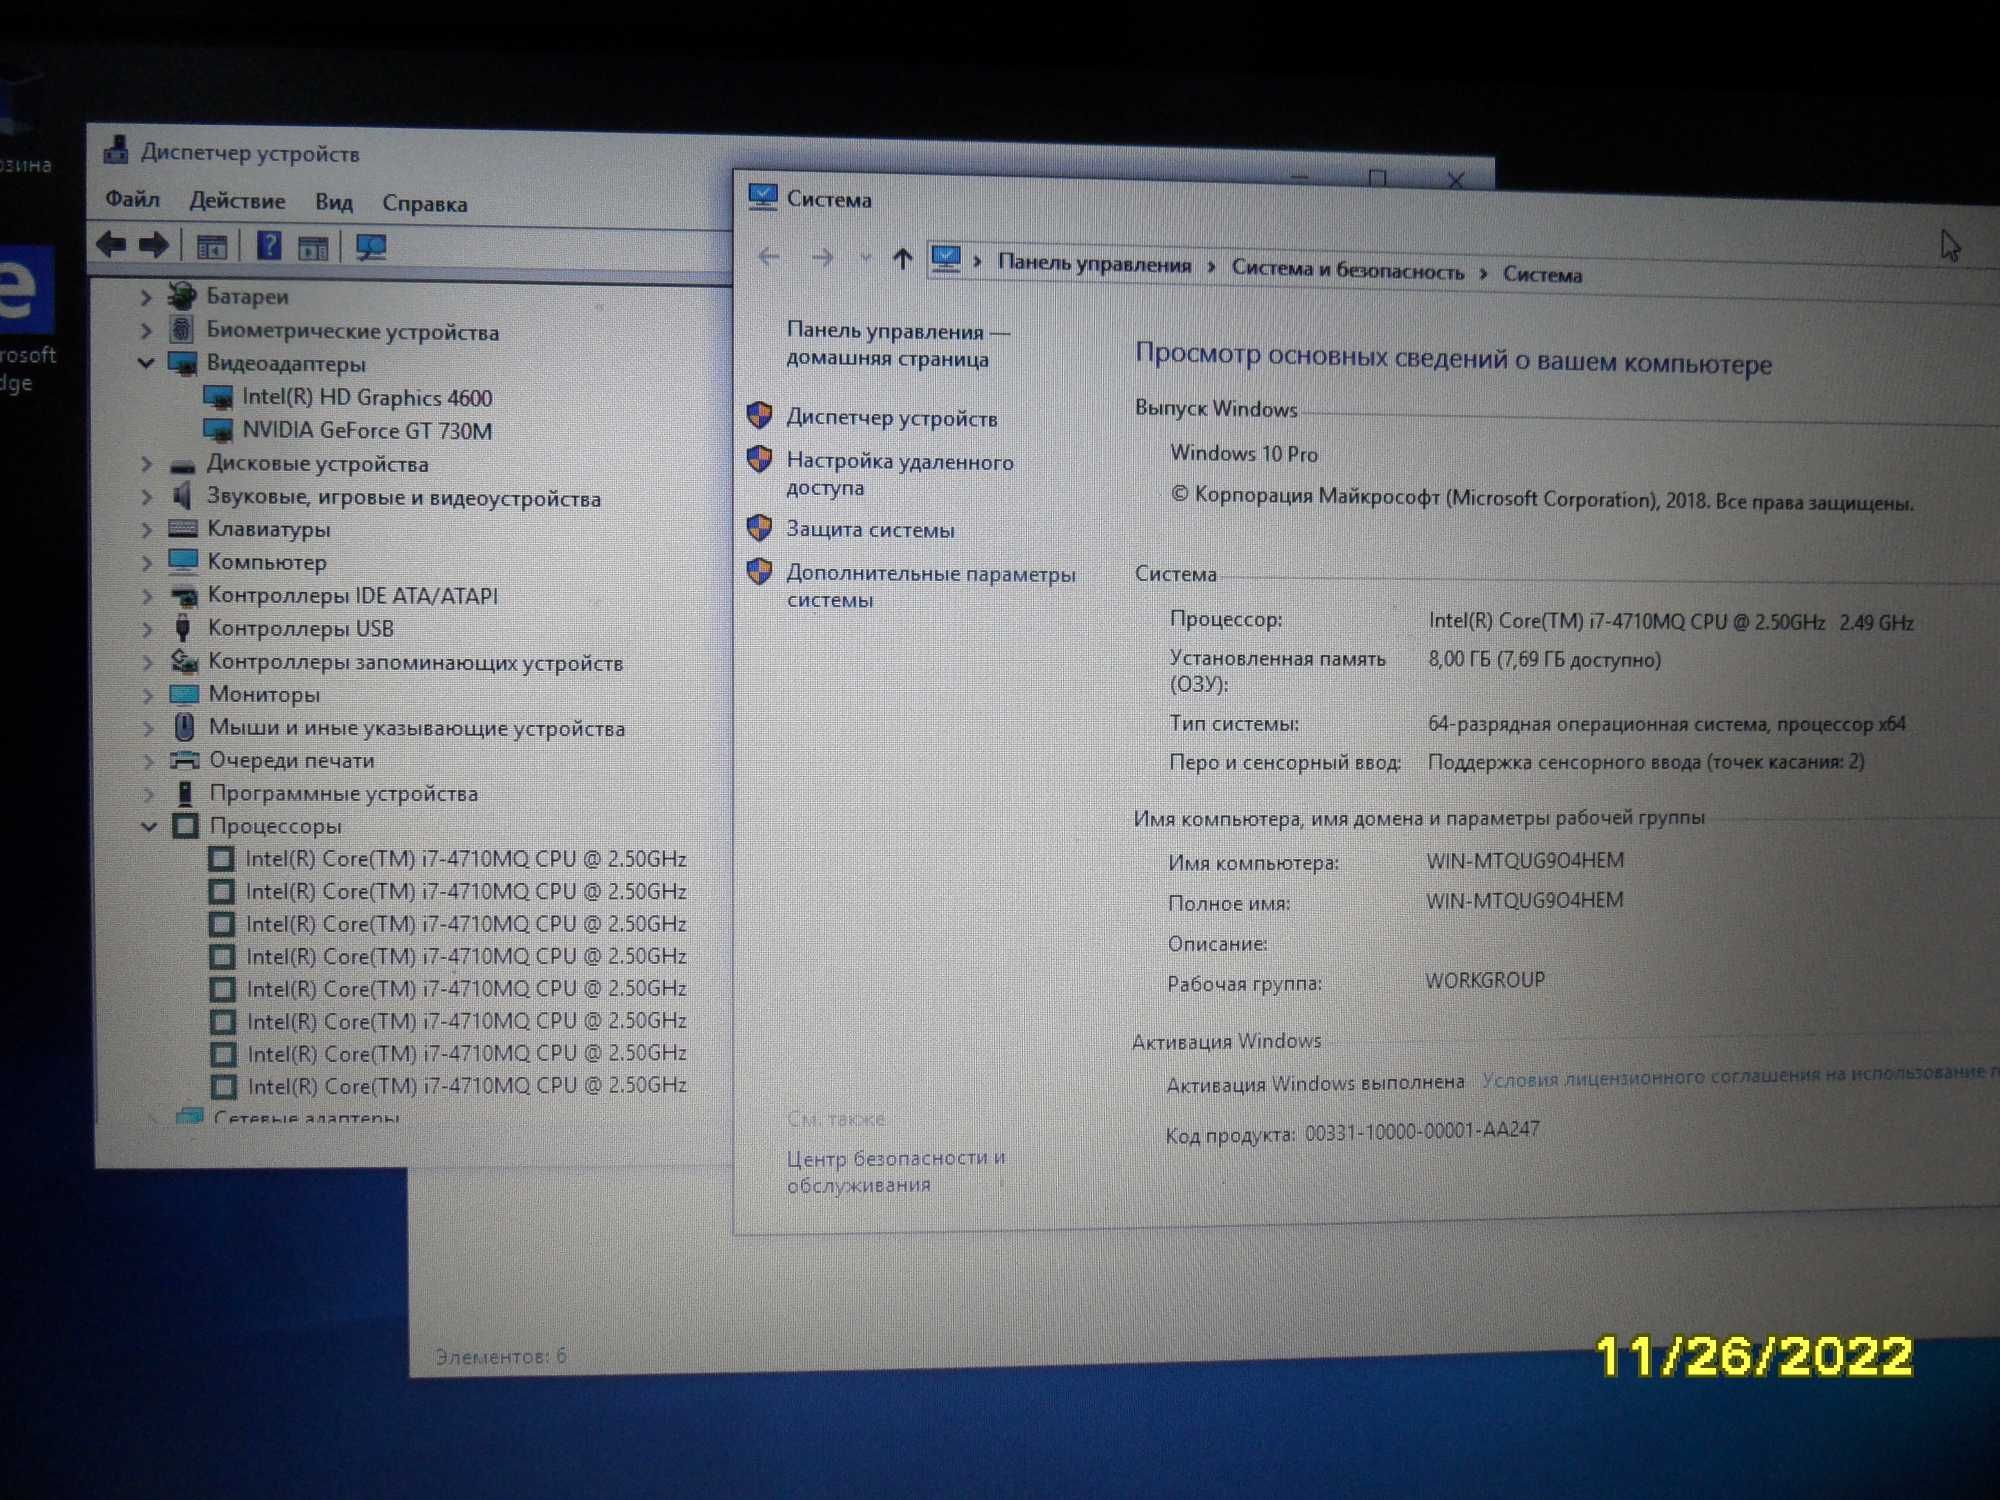This screenshot has height=1500, width=2000.
Task: Click the up navigation arrow icon
Action: pos(906,260)
